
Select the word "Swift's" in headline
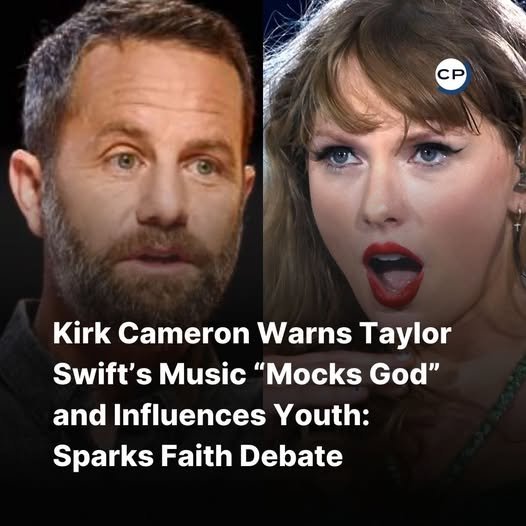coord(102,374)
